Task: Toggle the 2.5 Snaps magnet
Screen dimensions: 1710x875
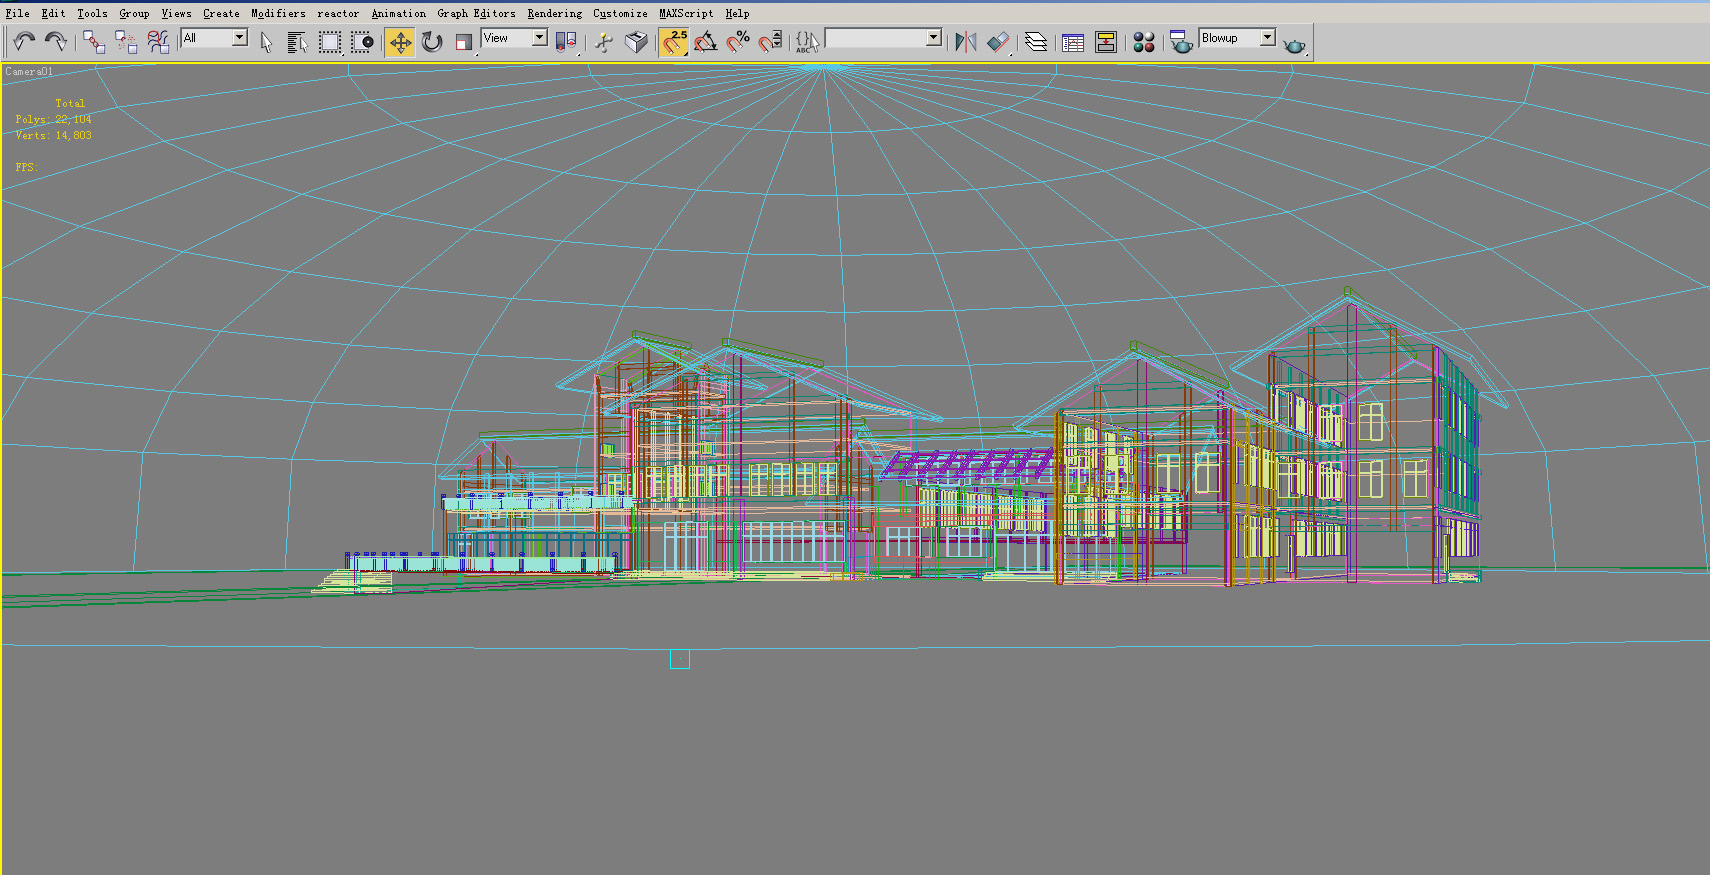Action: click(674, 42)
